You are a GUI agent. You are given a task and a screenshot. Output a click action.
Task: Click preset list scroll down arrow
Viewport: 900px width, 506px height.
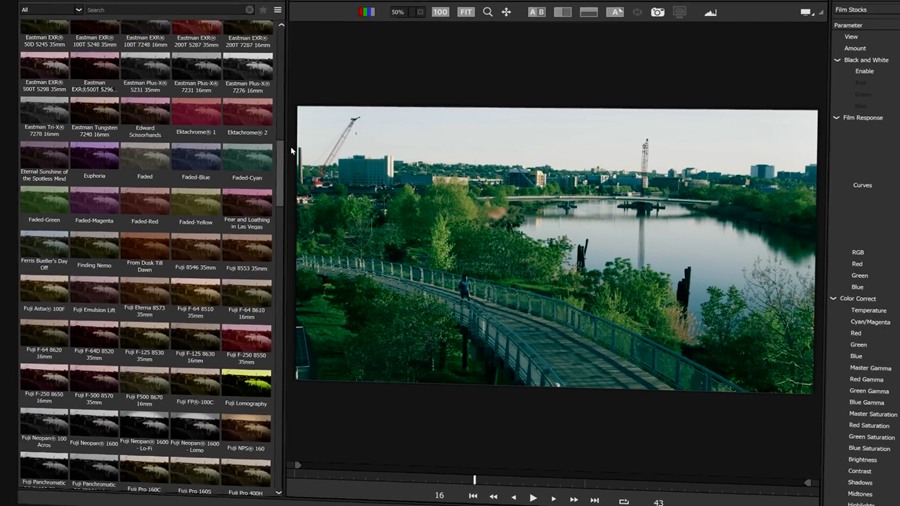(x=279, y=492)
